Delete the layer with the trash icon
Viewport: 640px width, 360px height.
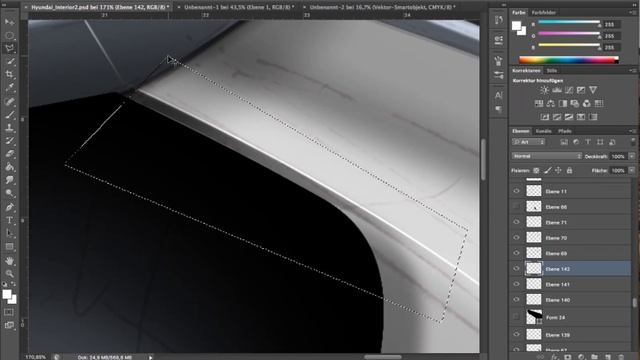[x=621, y=357]
